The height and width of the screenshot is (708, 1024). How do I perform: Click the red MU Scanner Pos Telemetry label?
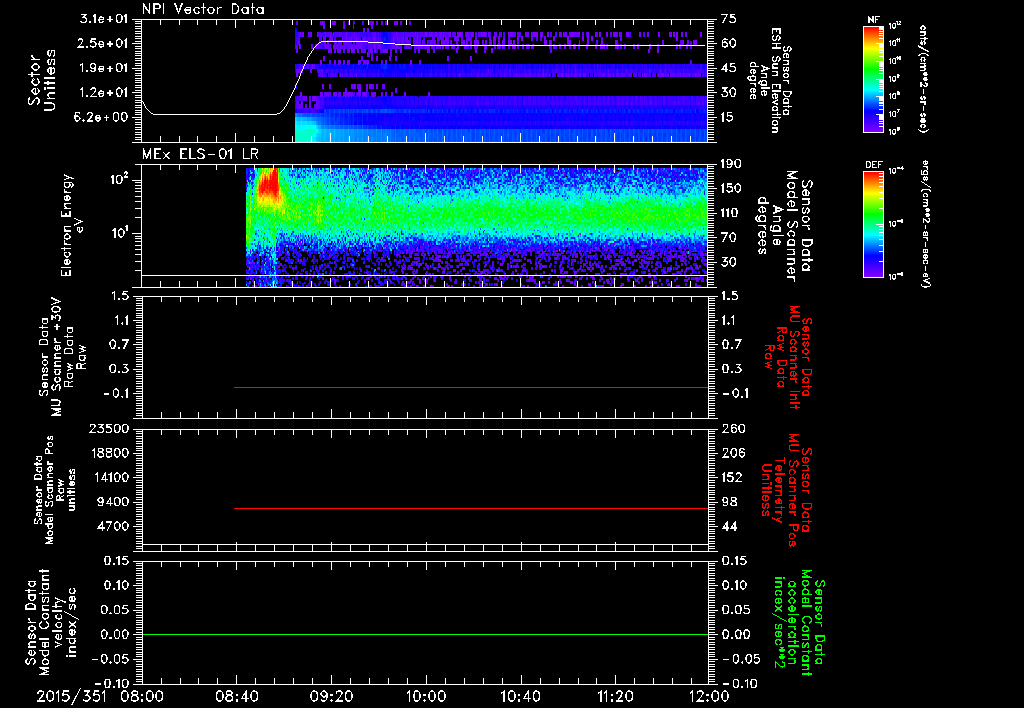[x=787, y=490]
